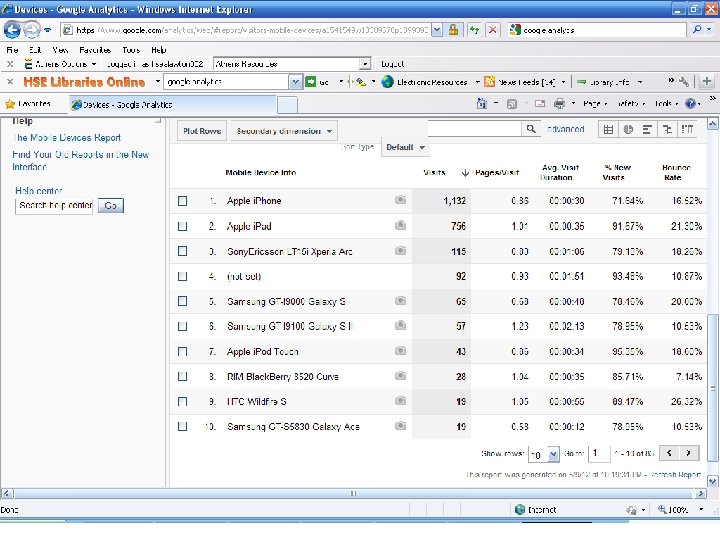Image resolution: width=720 pixels, height=540 pixels.
Task: Click camera icon next to HTC Wildfire S
Action: [400, 401]
